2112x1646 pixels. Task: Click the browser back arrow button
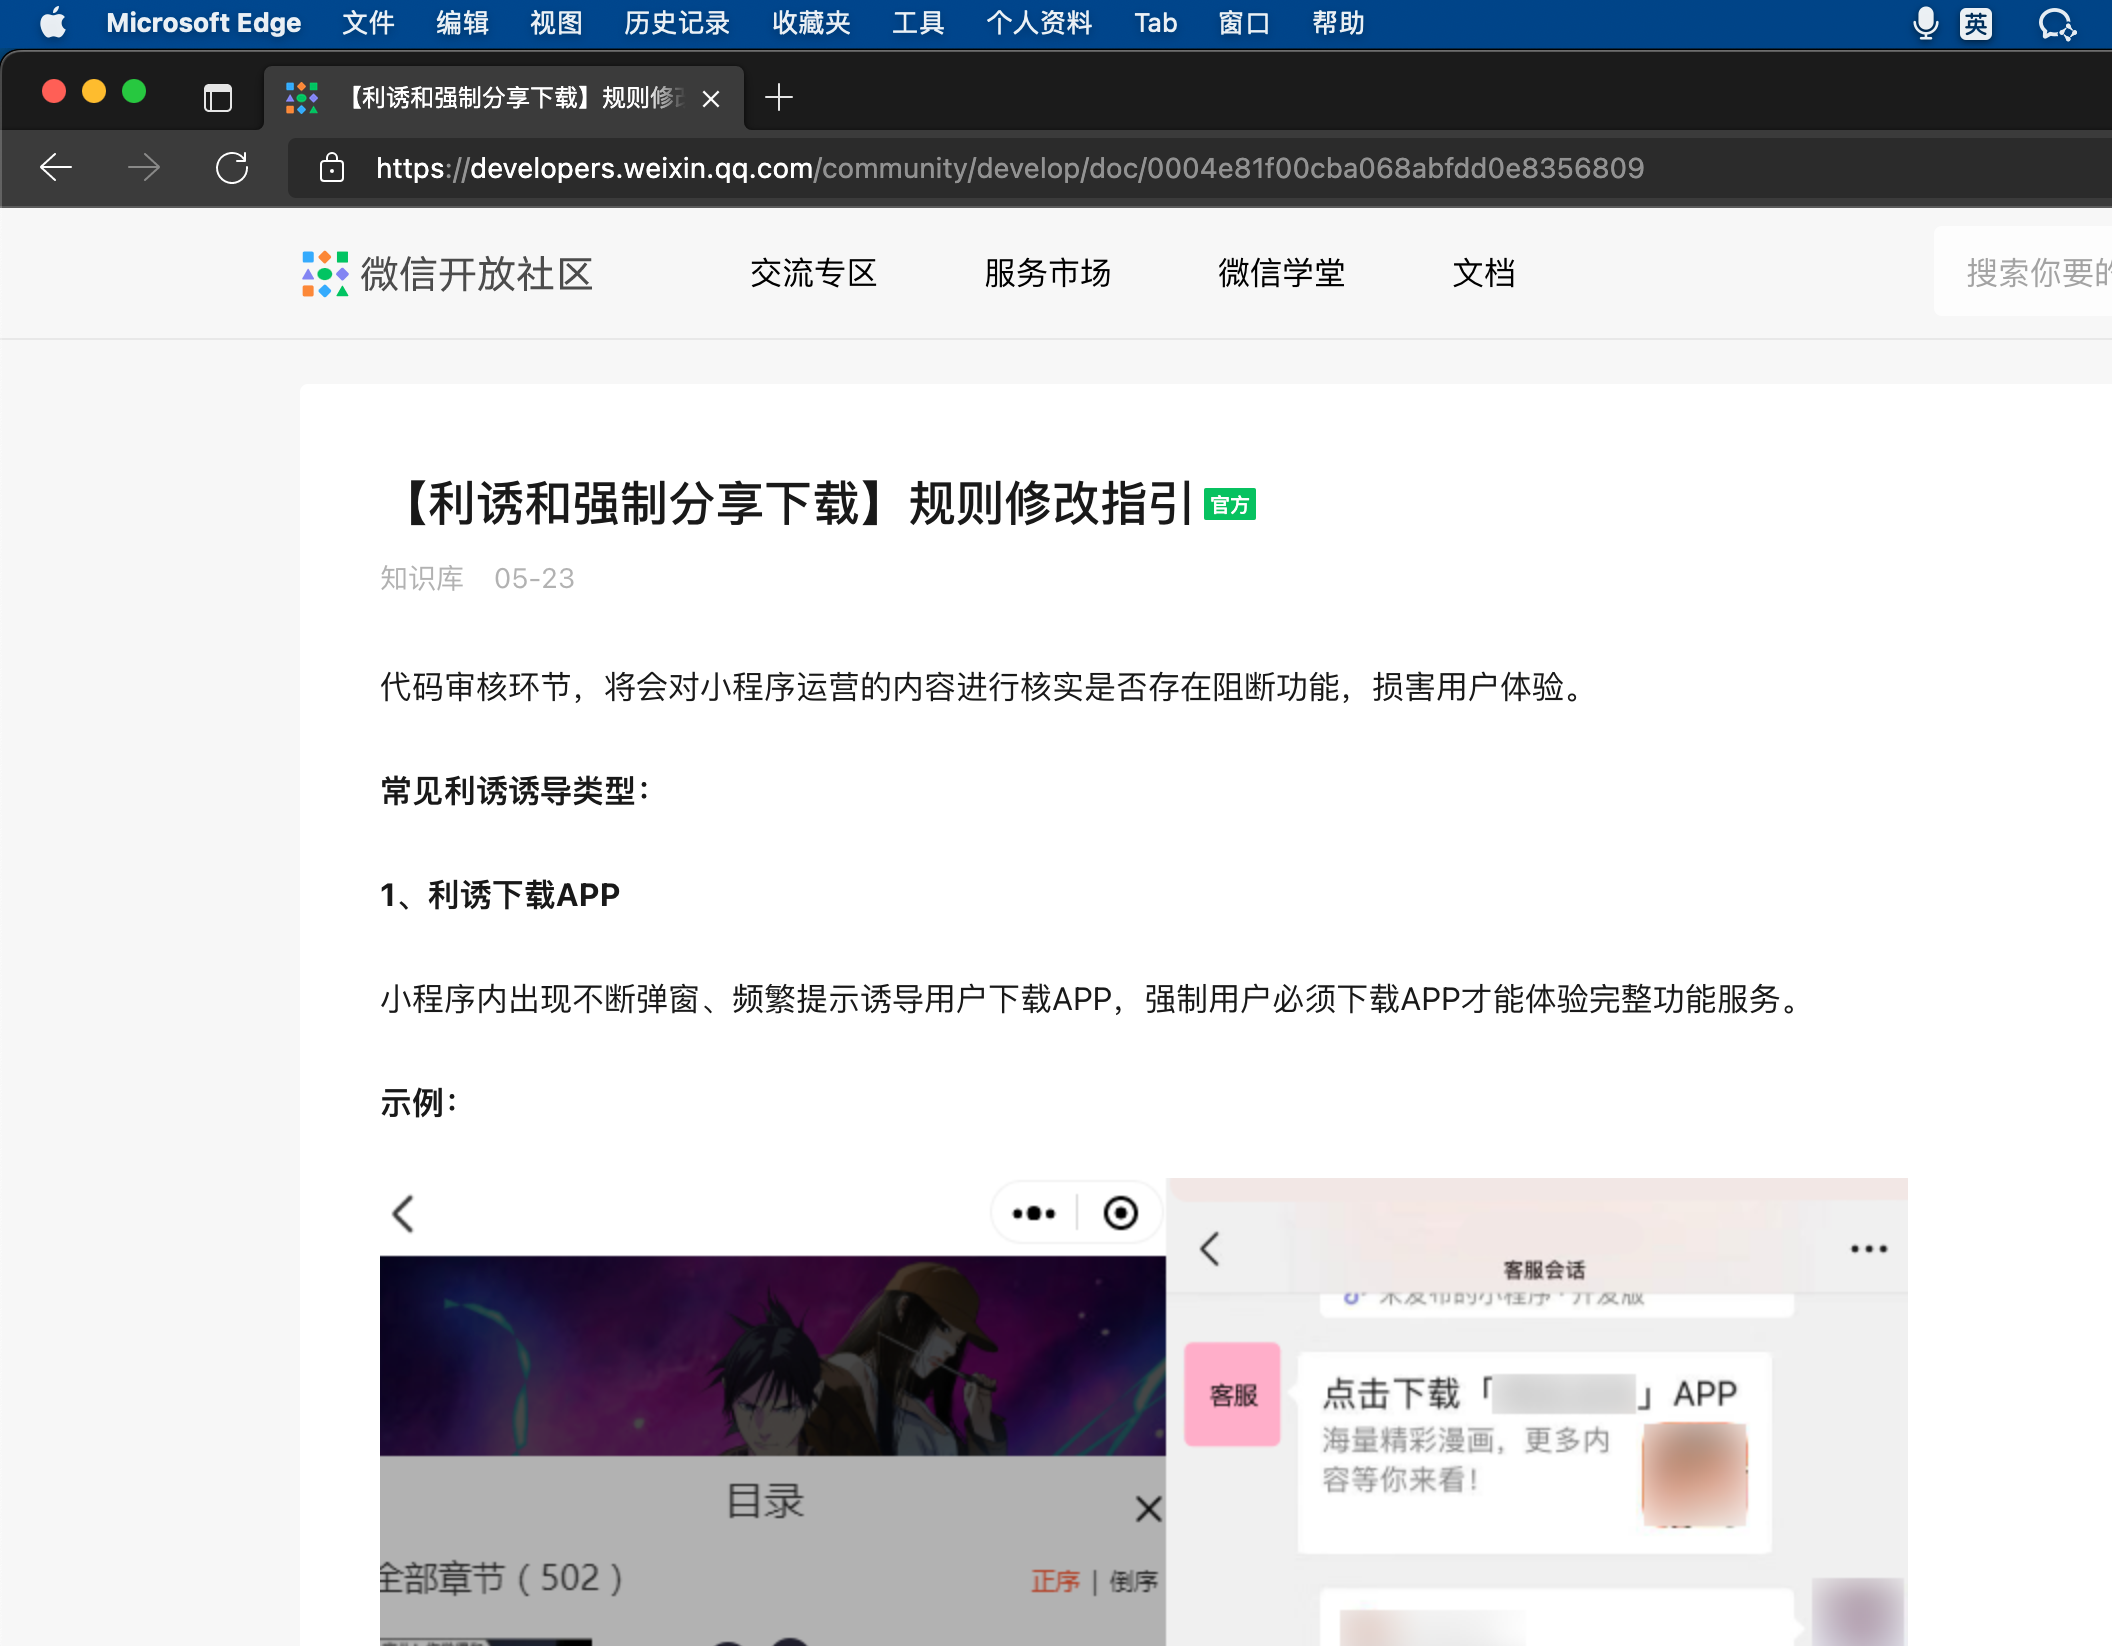56,167
